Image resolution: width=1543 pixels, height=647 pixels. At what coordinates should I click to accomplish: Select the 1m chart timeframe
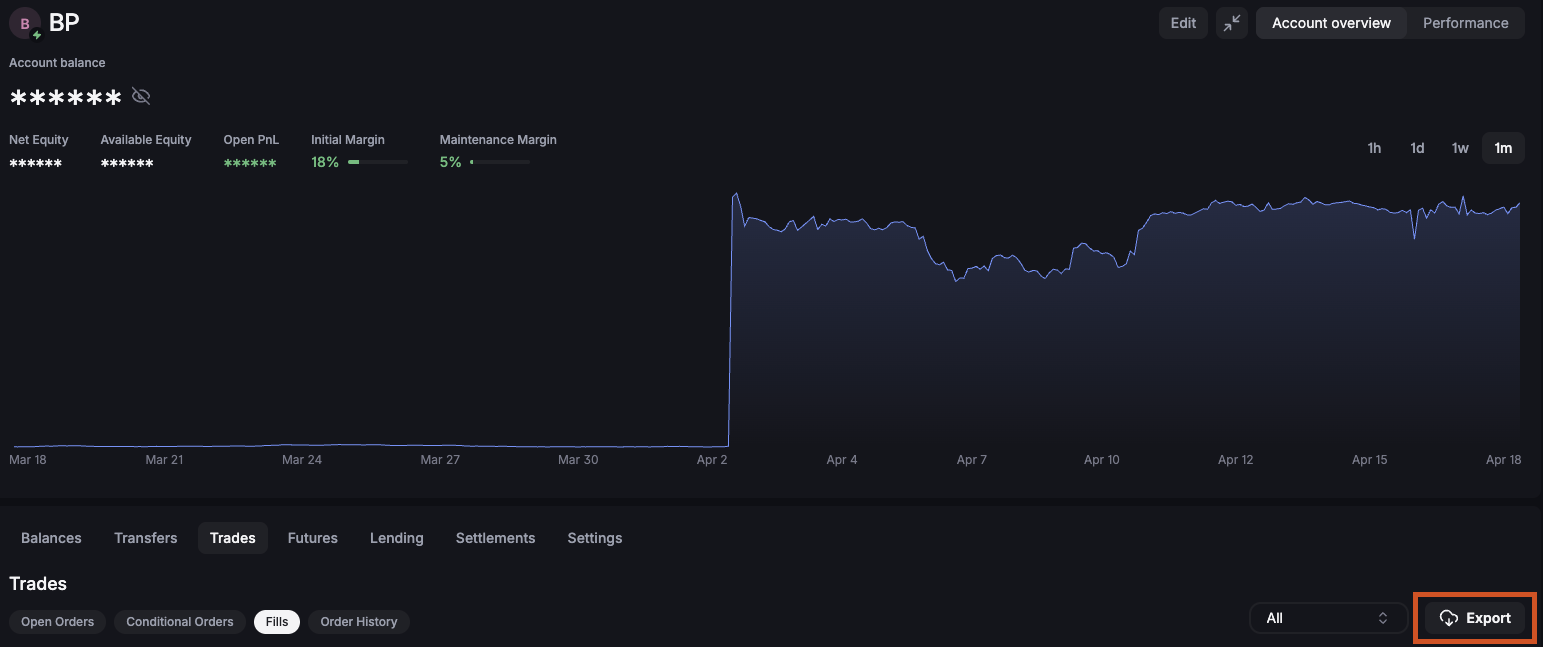(x=1503, y=148)
